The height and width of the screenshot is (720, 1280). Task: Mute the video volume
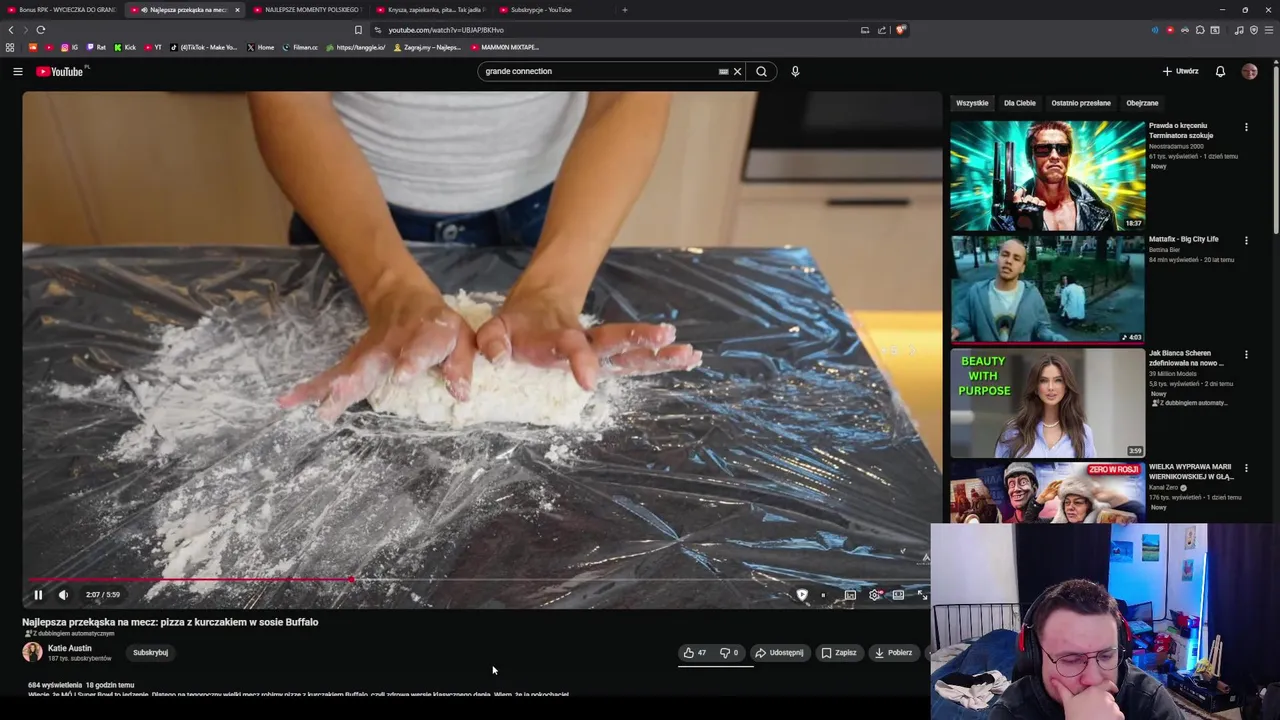(63, 595)
